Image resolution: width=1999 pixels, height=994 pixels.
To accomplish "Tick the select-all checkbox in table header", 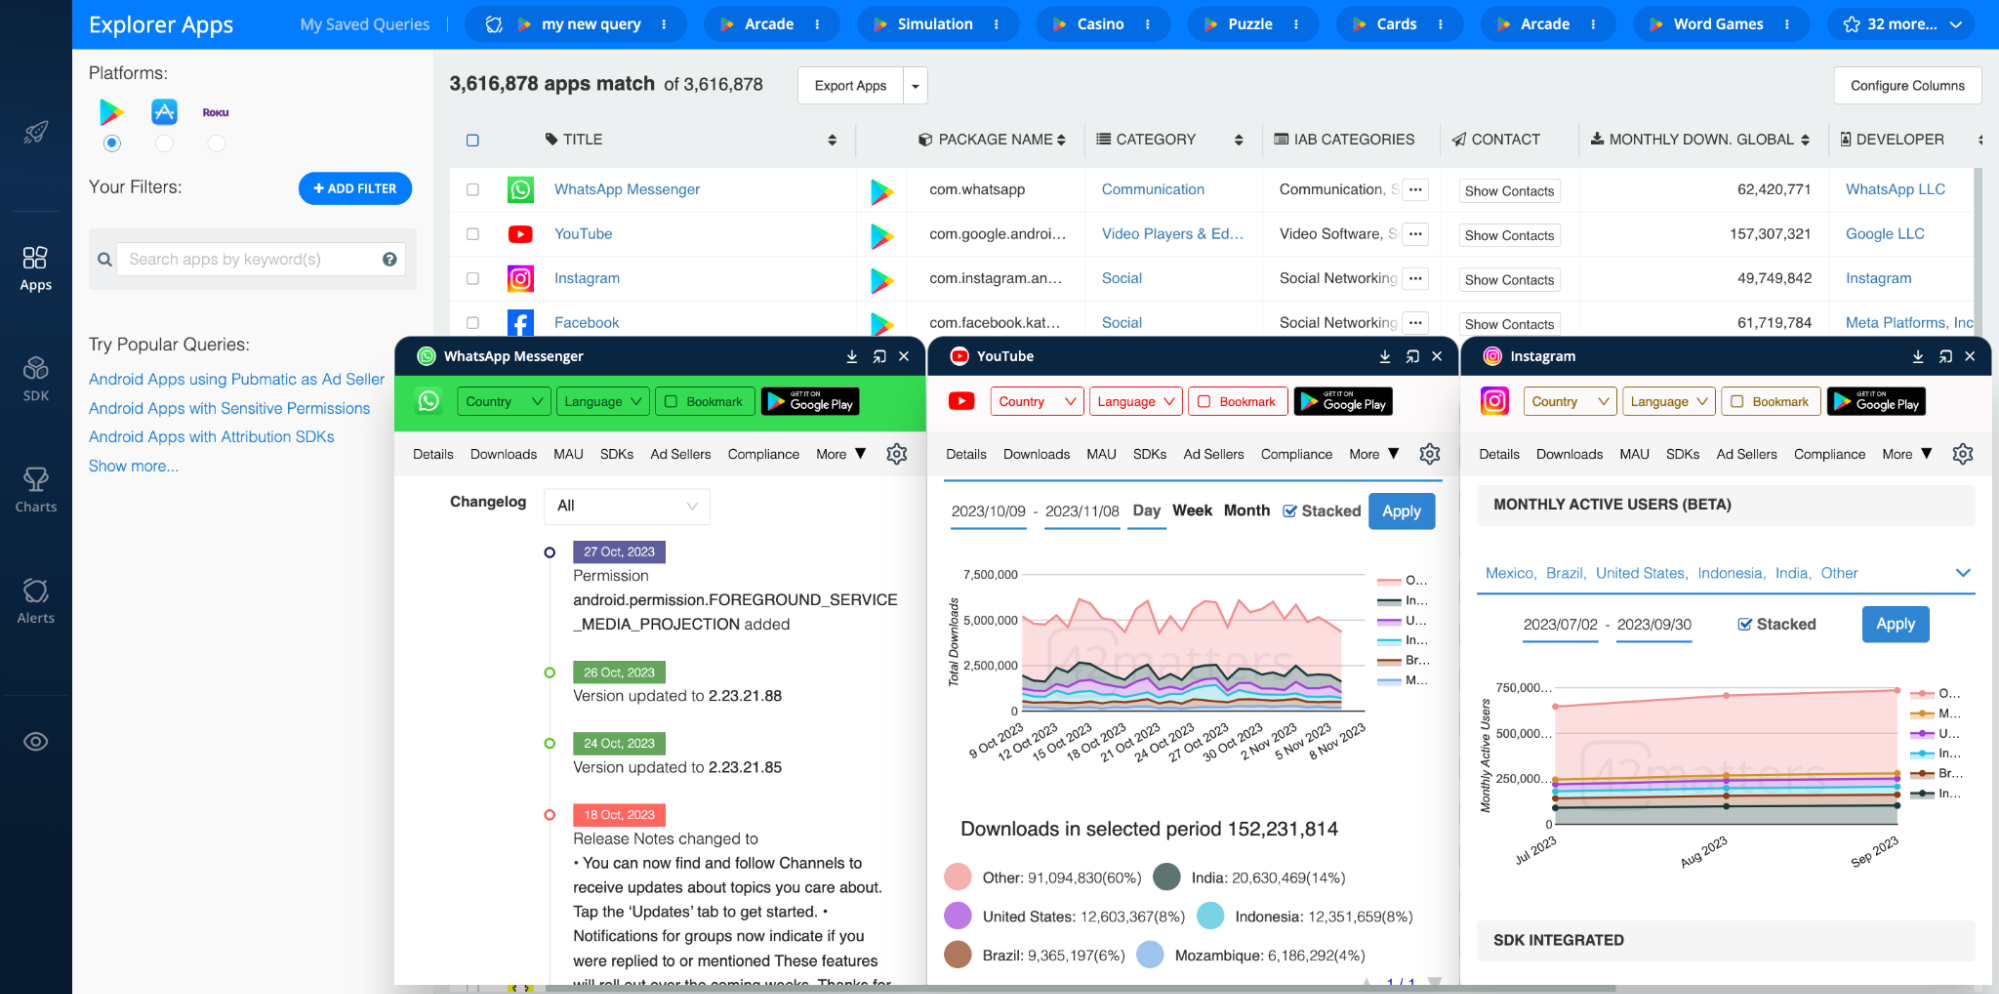I will pos(473,140).
